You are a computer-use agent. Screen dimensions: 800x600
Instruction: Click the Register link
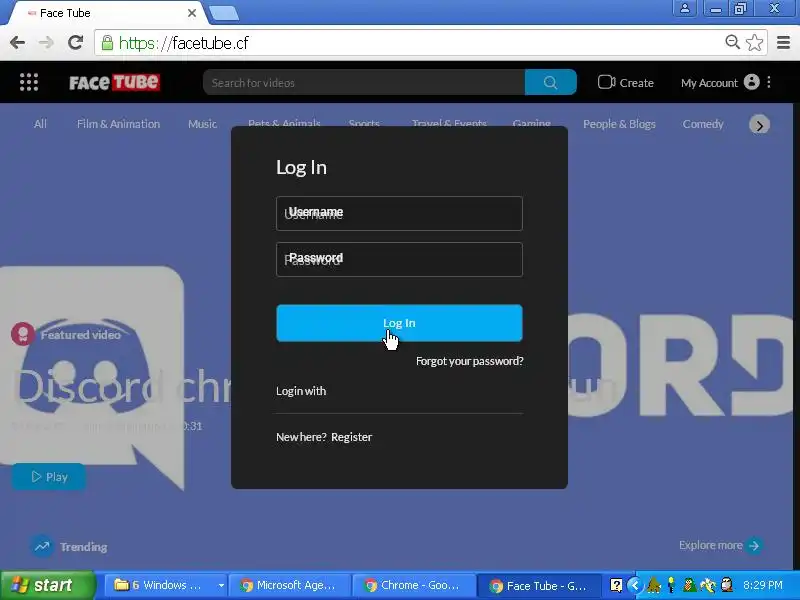coord(352,437)
